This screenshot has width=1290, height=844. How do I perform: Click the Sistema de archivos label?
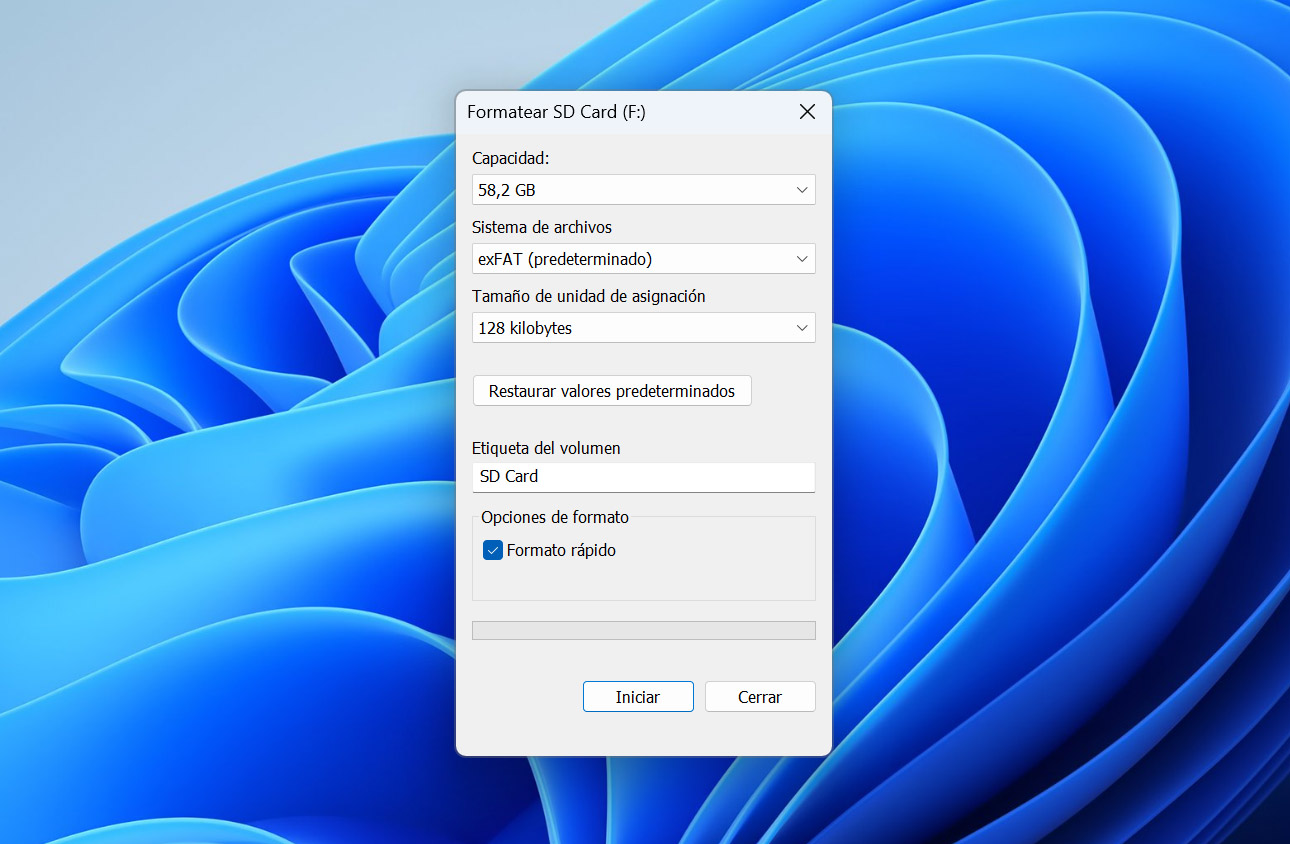542,227
